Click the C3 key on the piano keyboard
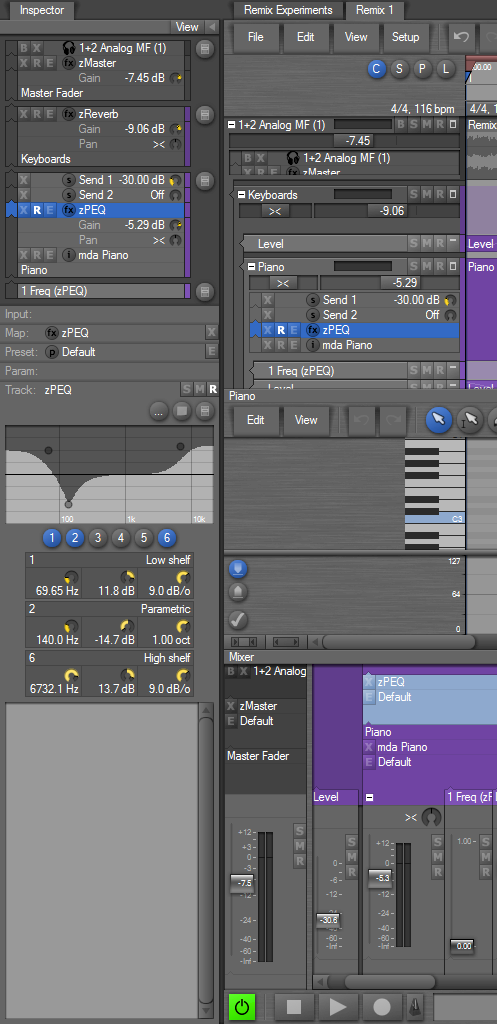 click(434, 519)
